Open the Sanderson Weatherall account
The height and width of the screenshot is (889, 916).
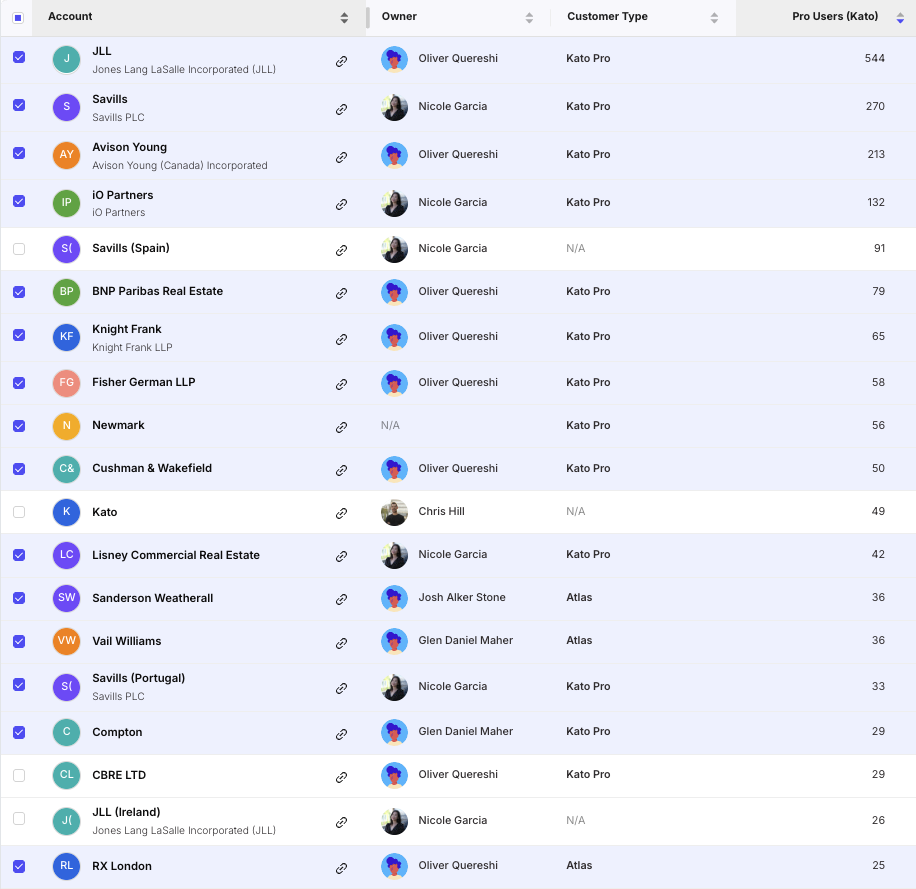152,598
